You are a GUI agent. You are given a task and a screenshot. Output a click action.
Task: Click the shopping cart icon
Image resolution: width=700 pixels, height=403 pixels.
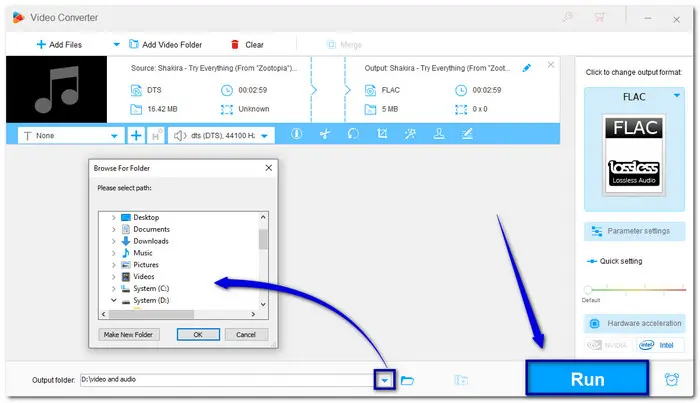(600, 17)
